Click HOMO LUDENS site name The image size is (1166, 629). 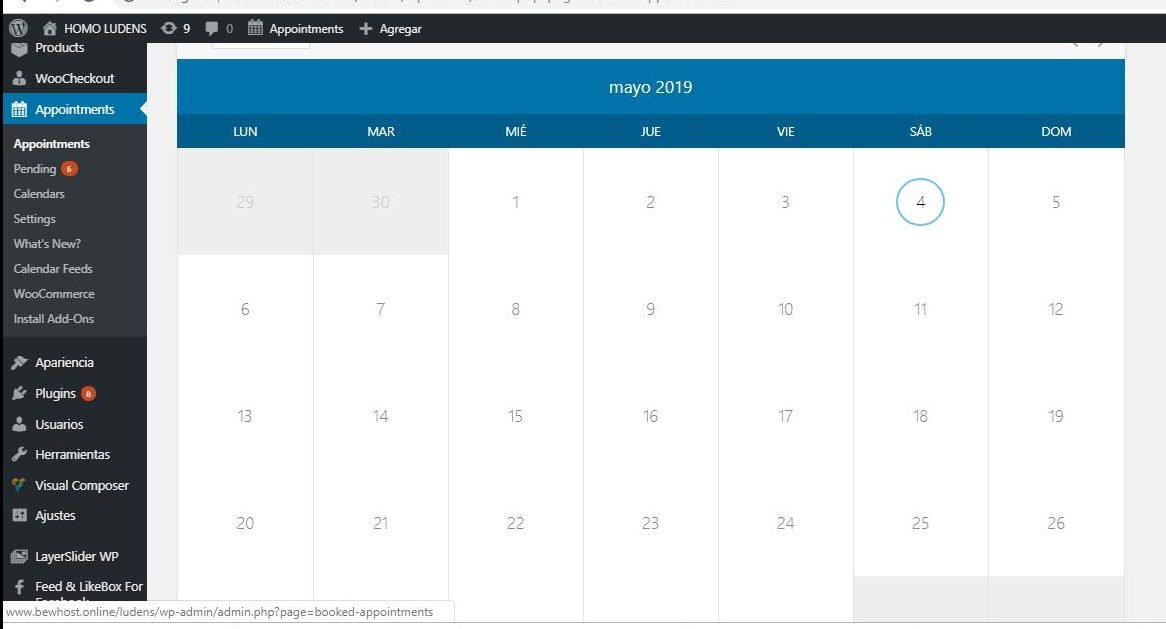coord(105,28)
